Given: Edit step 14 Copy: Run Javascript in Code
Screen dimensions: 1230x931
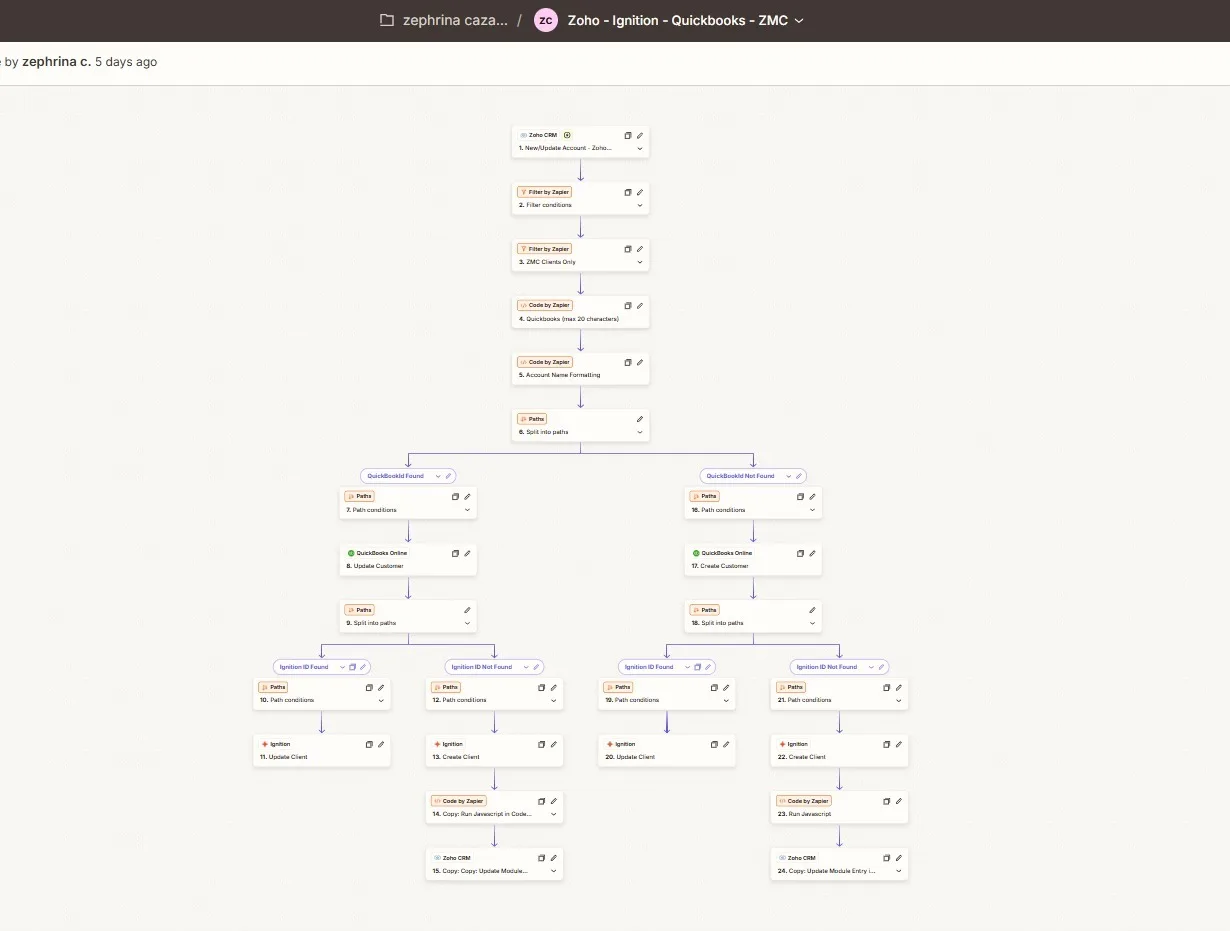Looking at the screenshot, I should pos(554,801).
